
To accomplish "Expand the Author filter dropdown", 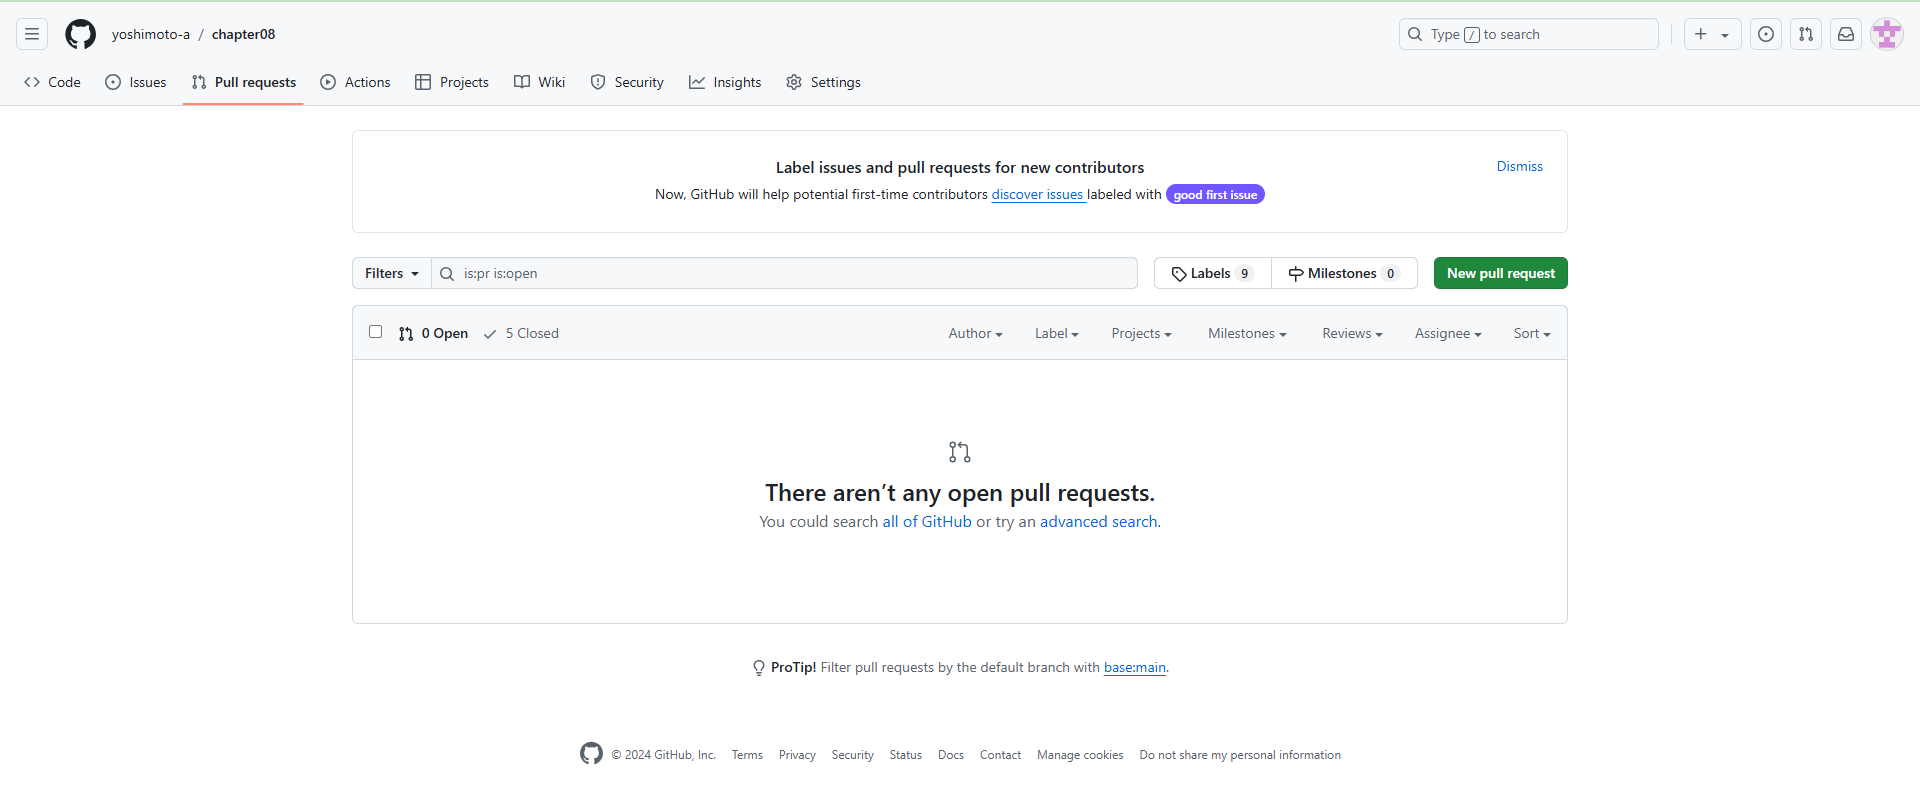I will 975,334.
